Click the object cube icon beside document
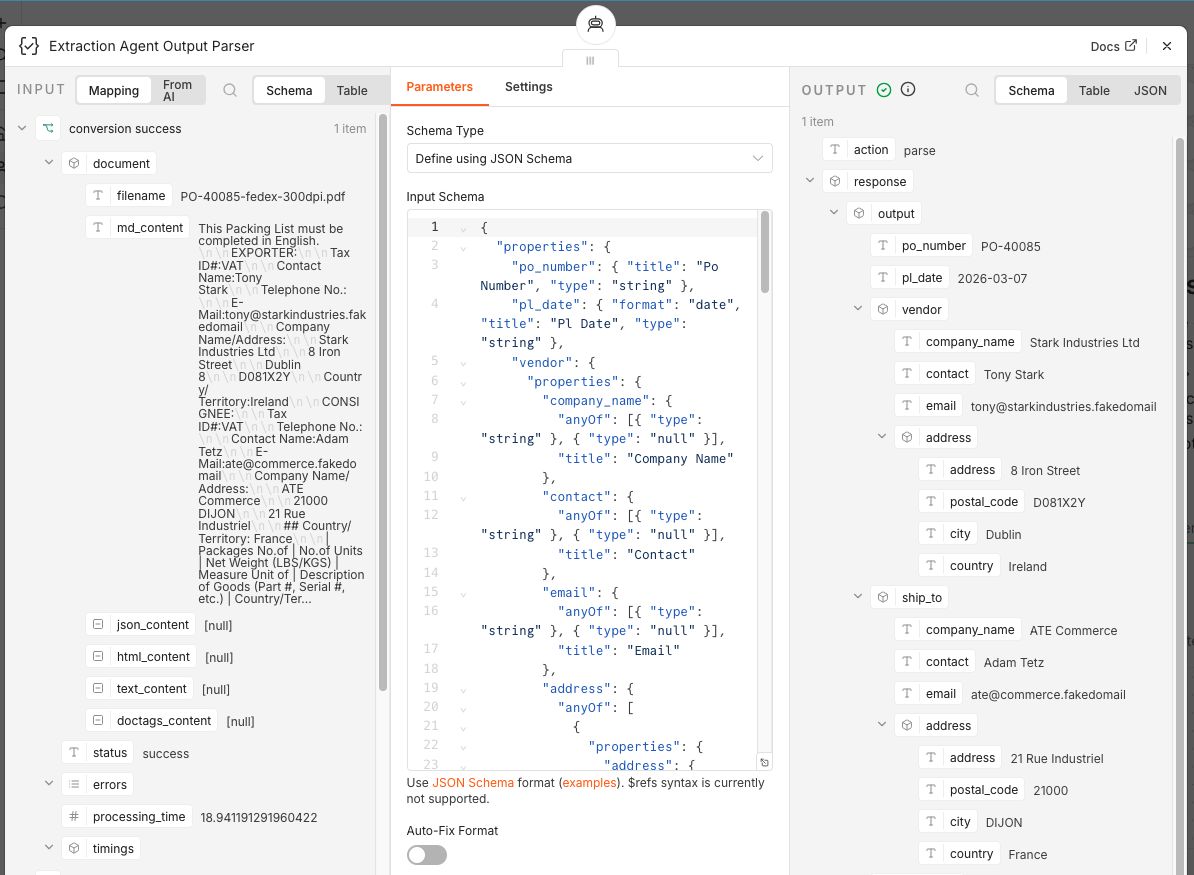The width and height of the screenshot is (1194, 875). (74, 164)
